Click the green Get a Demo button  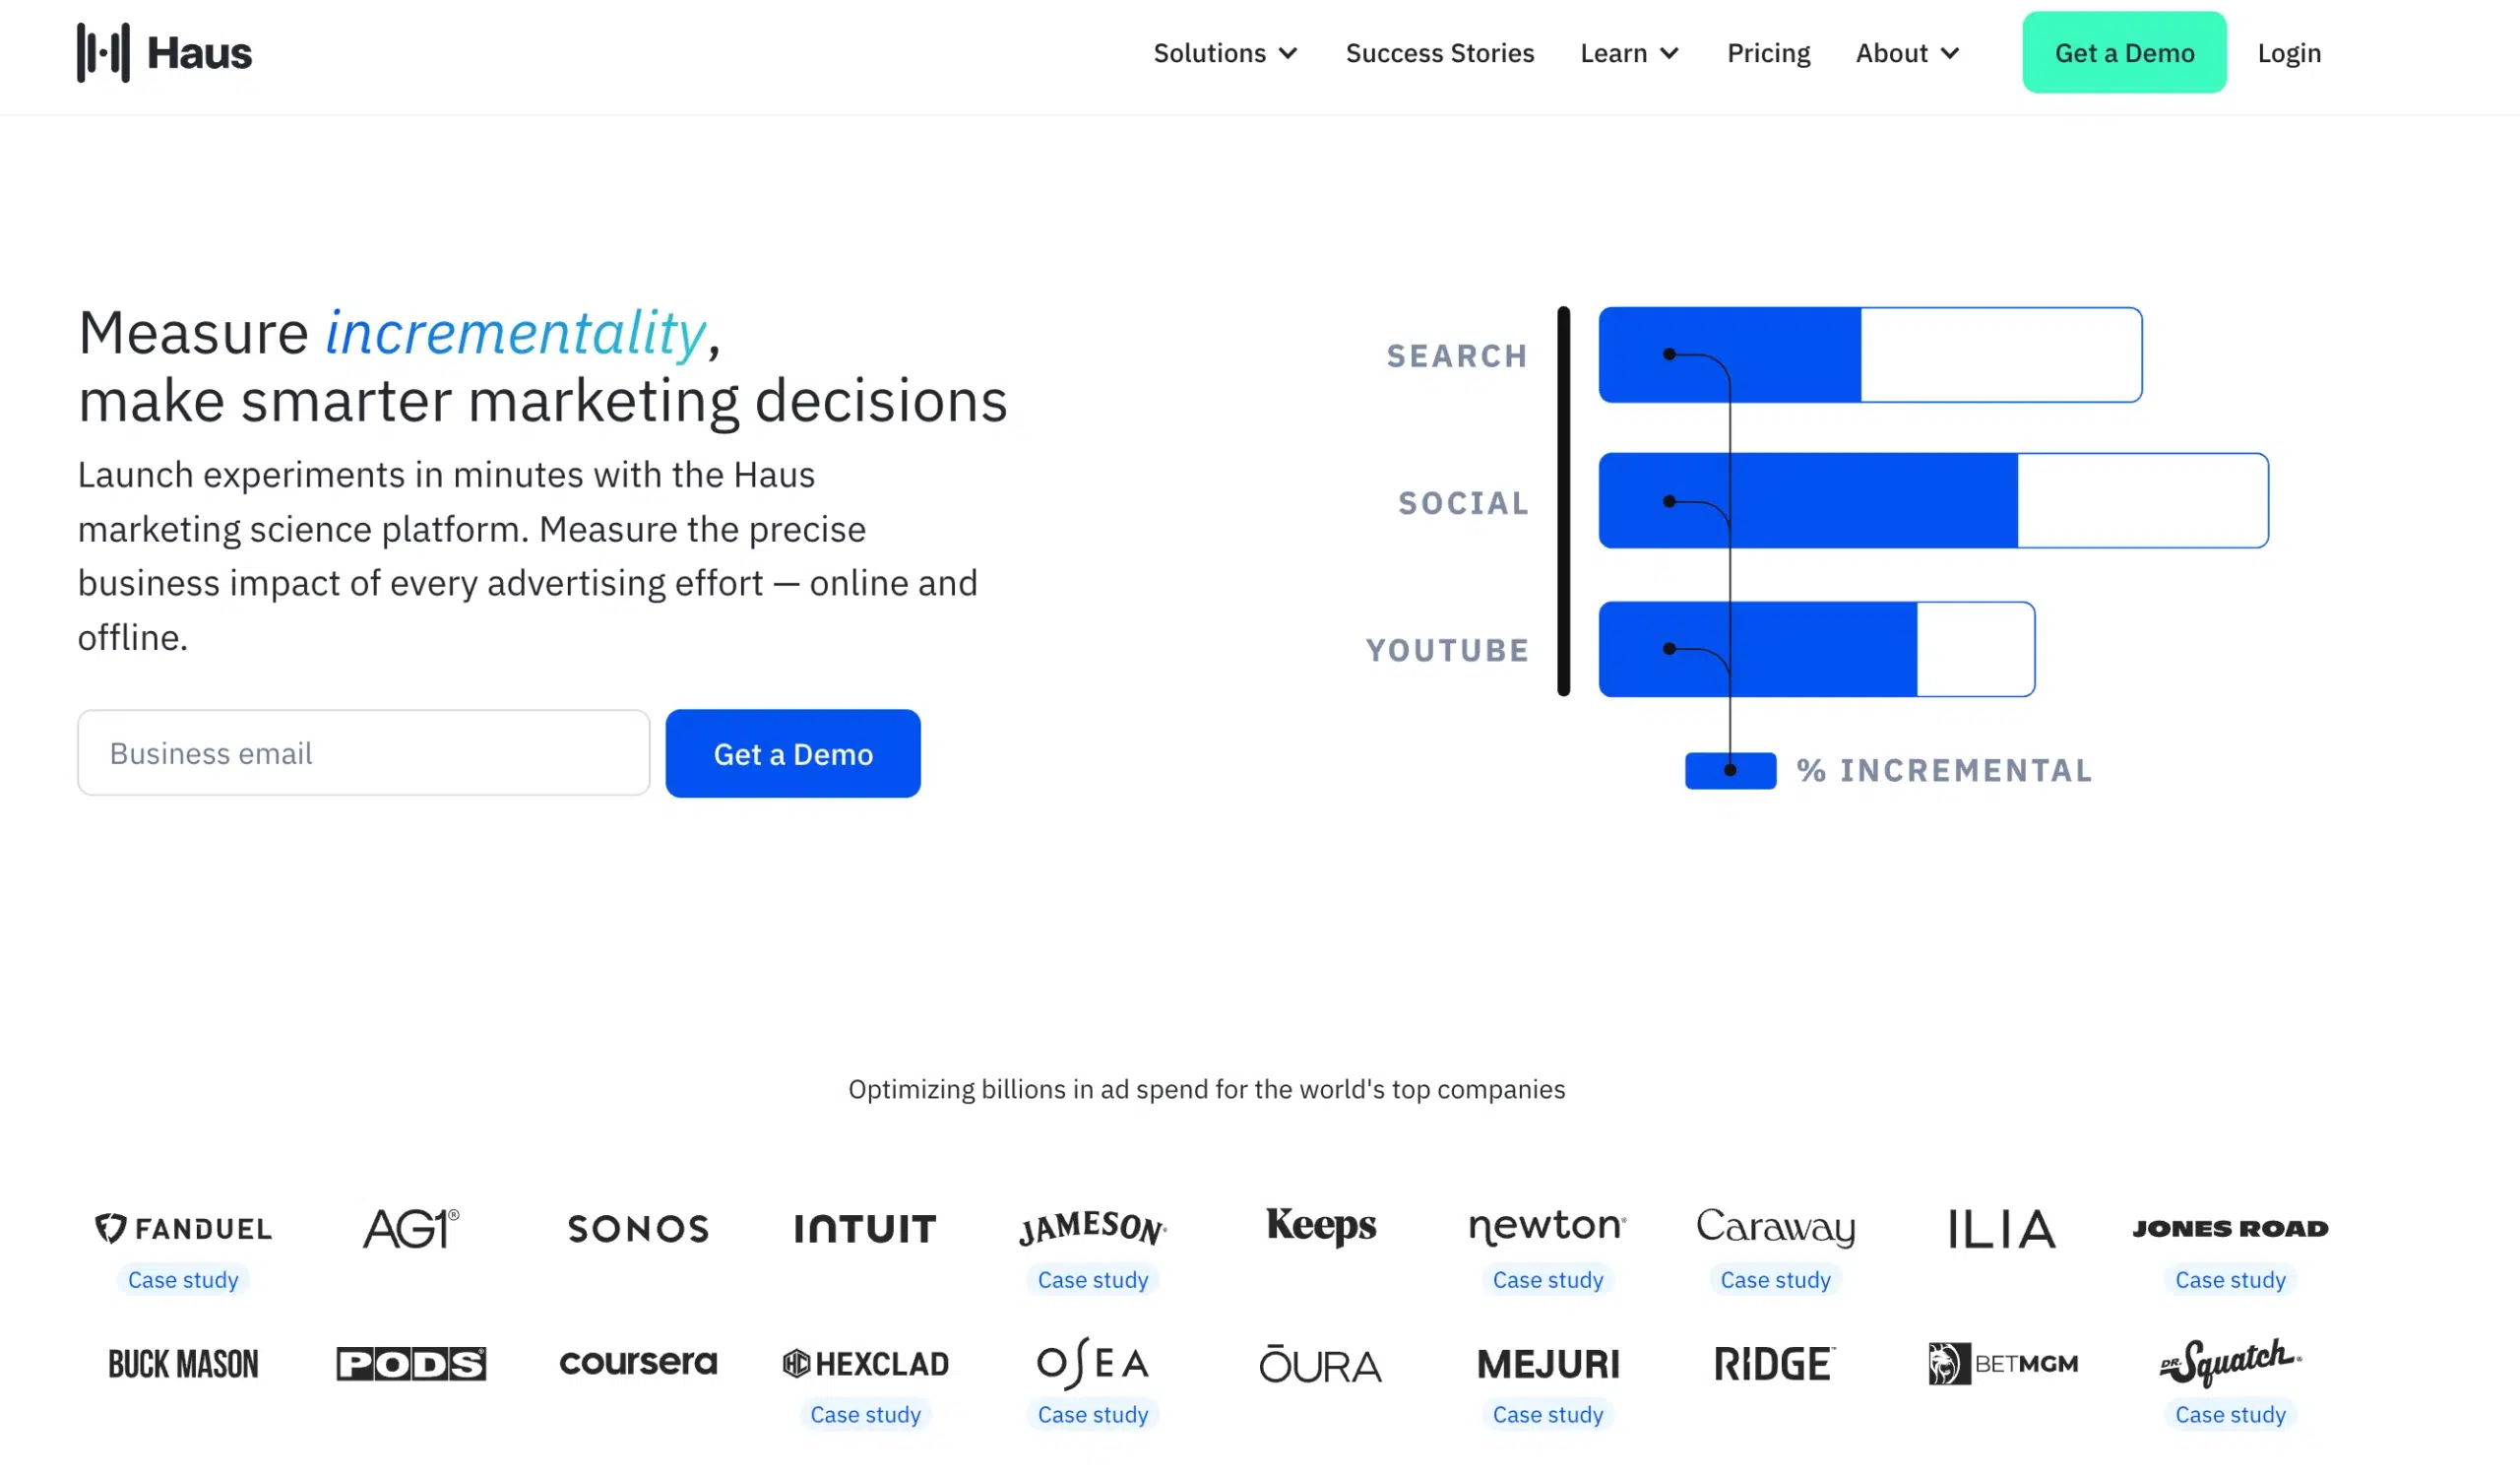coord(2124,52)
